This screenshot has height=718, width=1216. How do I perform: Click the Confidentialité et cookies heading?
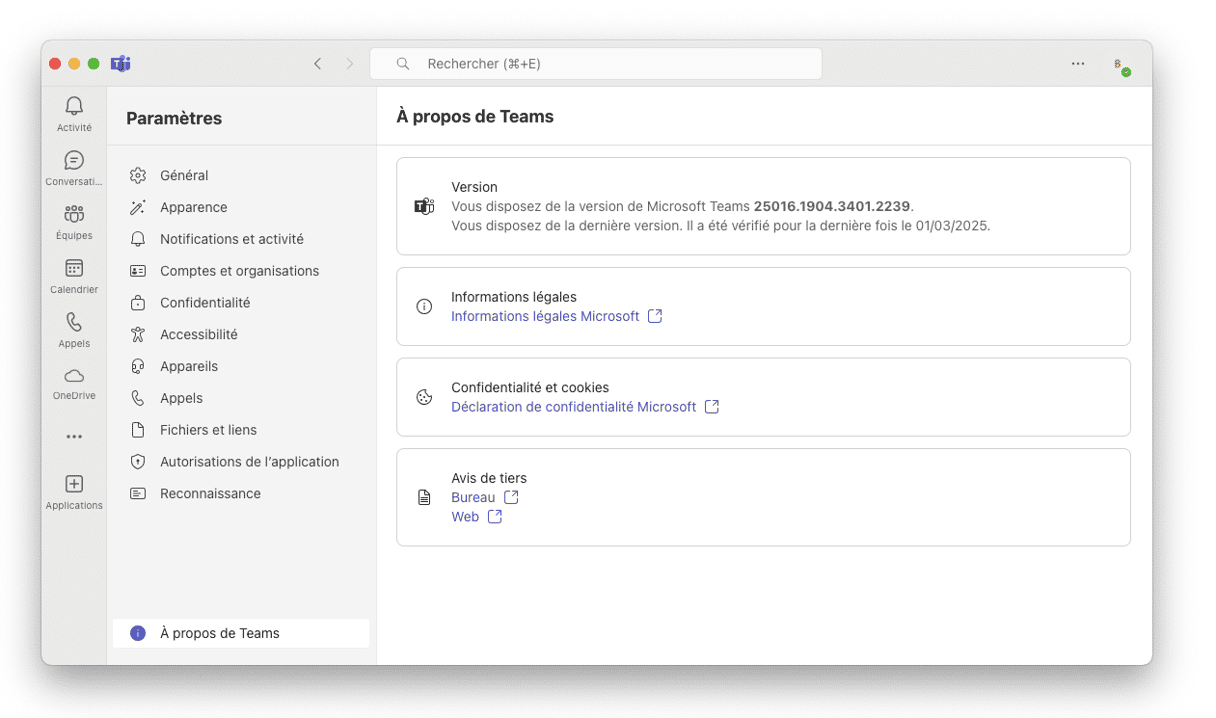pyautogui.click(x=530, y=388)
